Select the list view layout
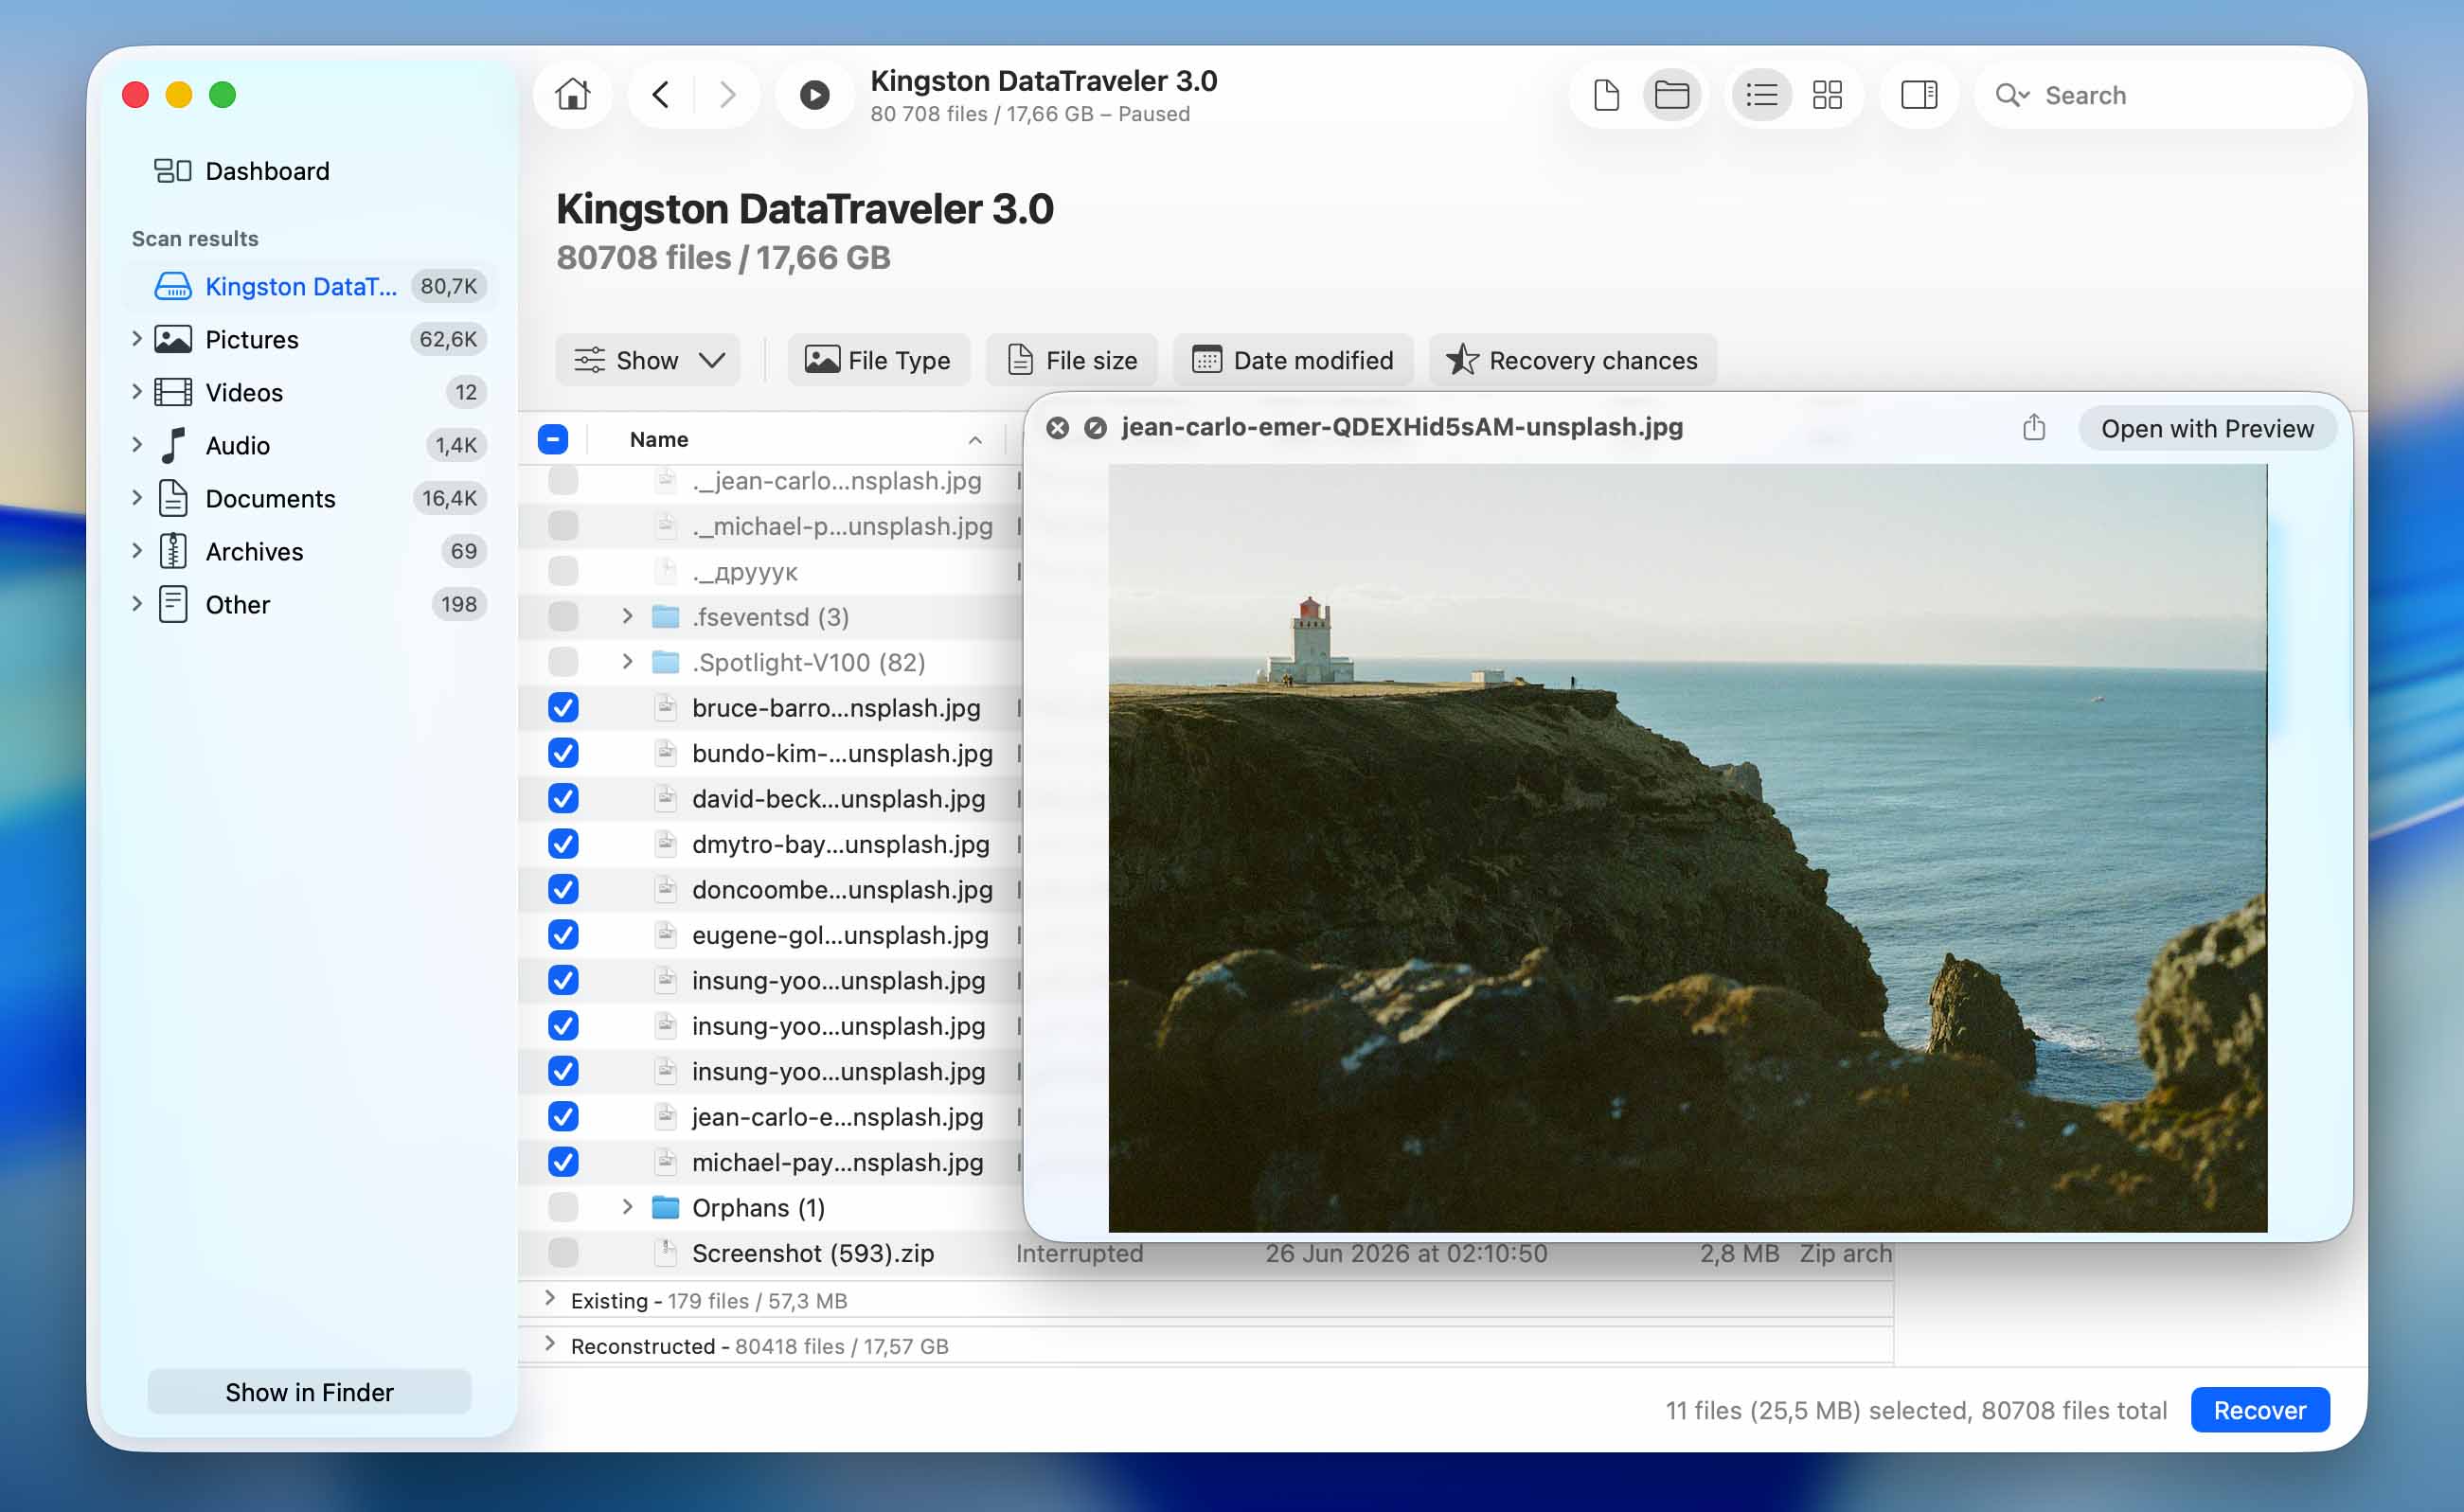This screenshot has width=2464, height=1512. [x=1761, y=95]
